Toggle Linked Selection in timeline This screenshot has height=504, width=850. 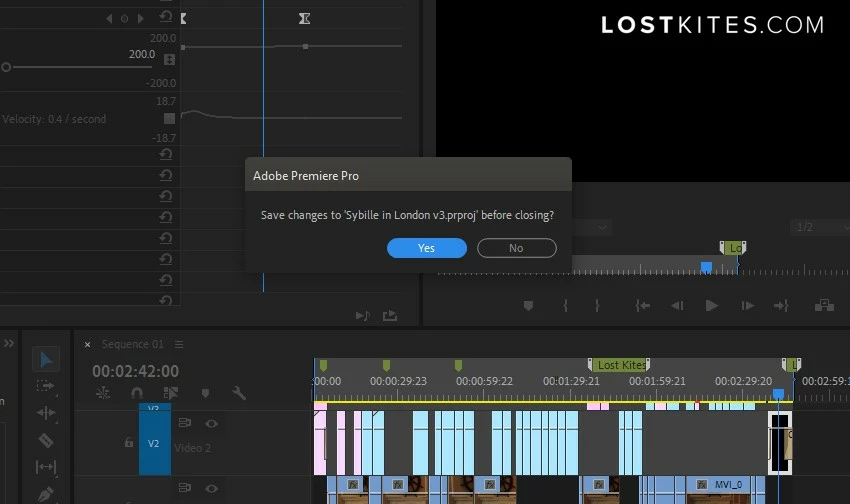pyautogui.click(x=171, y=393)
